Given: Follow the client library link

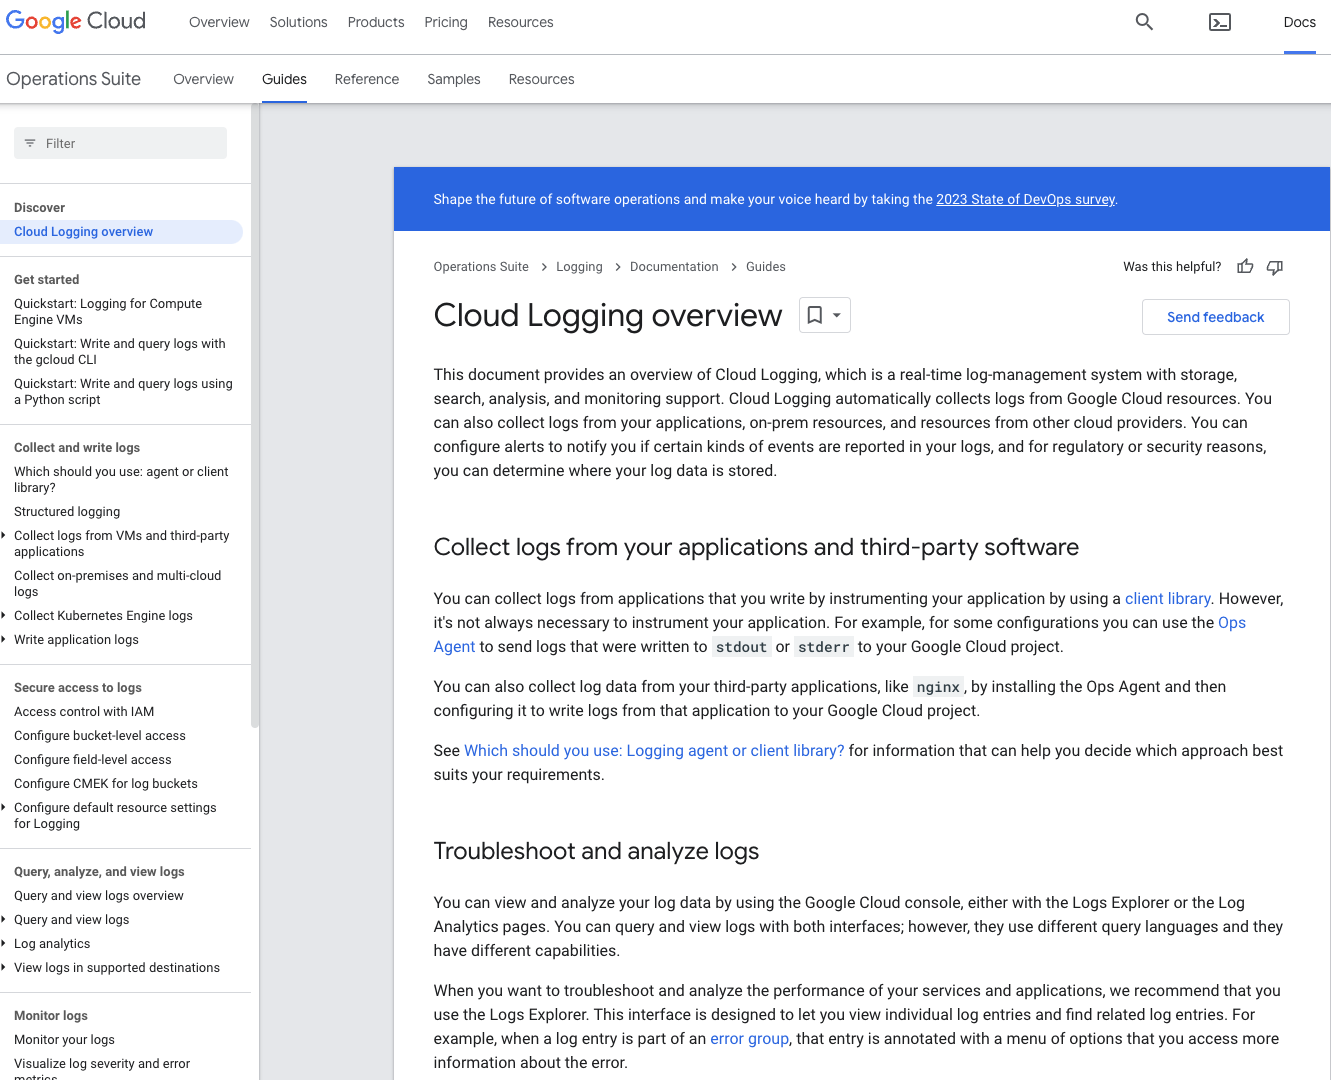Looking at the screenshot, I should tap(1167, 598).
